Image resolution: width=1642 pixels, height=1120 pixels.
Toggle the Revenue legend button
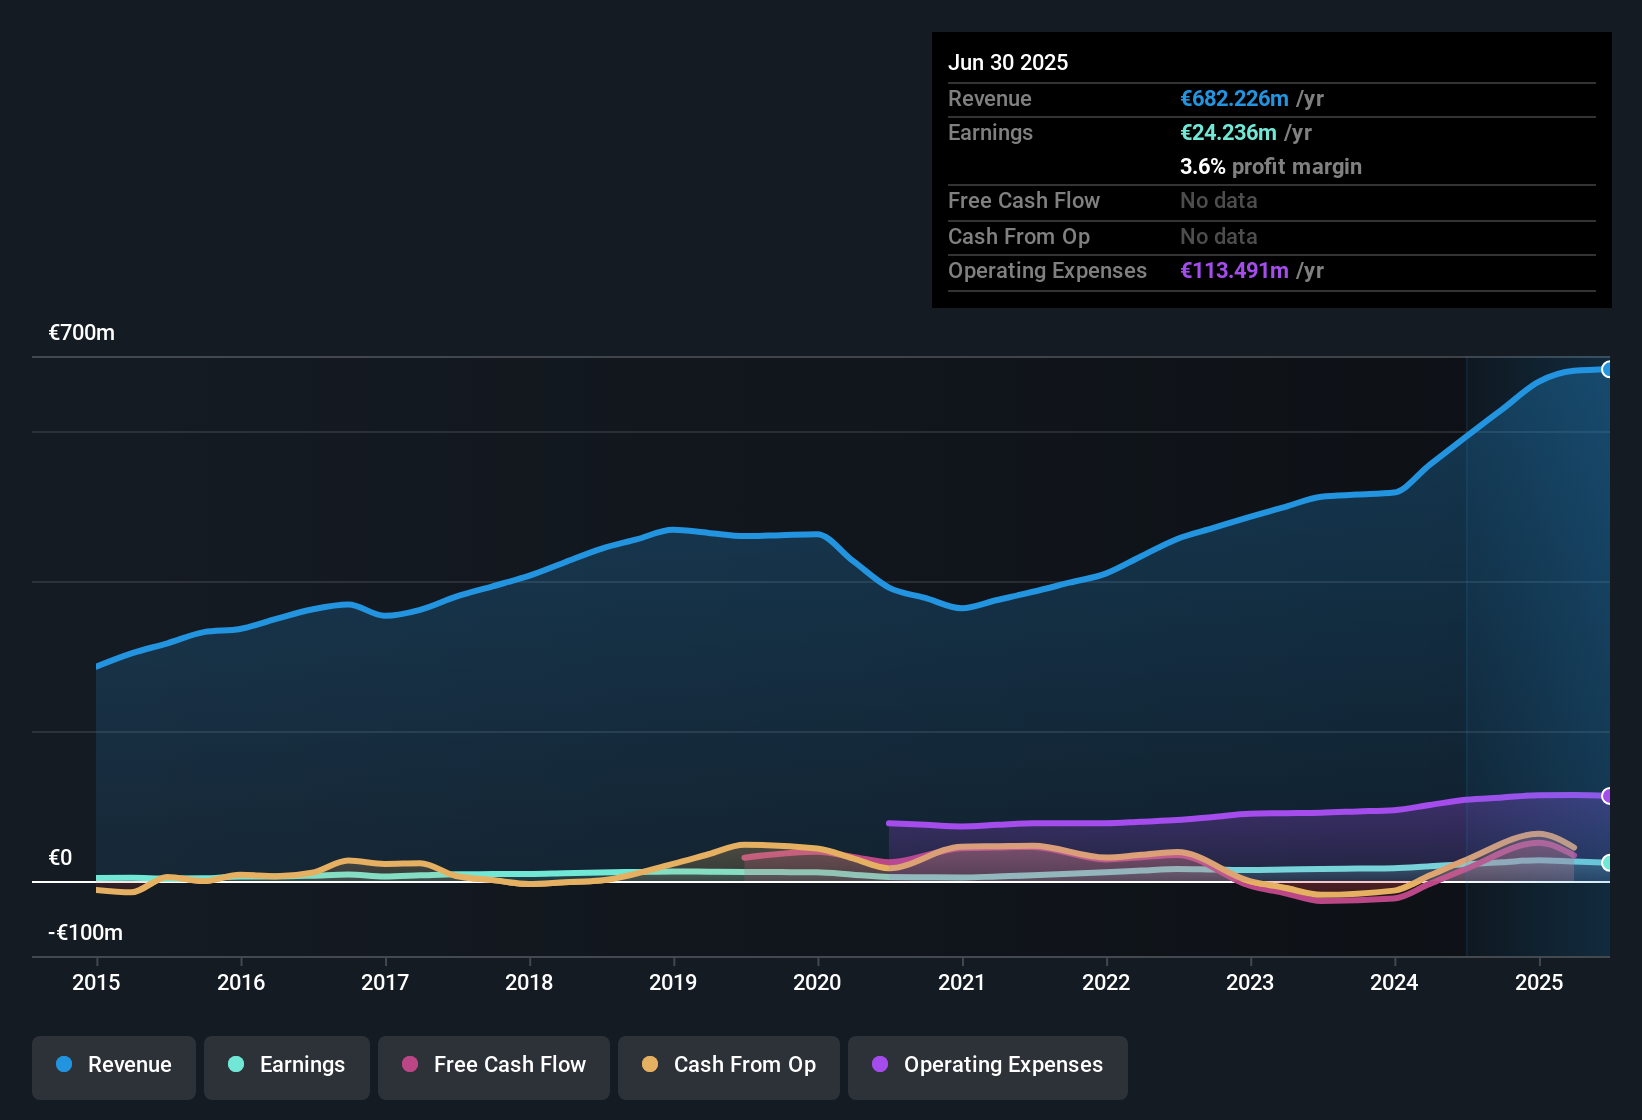pyautogui.click(x=114, y=1065)
